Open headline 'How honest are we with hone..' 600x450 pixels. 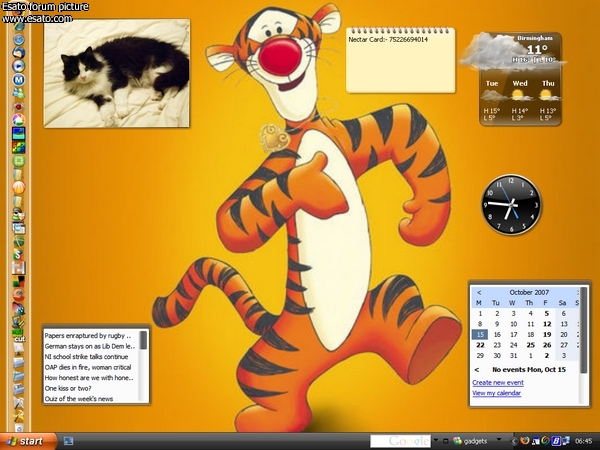pos(89,378)
